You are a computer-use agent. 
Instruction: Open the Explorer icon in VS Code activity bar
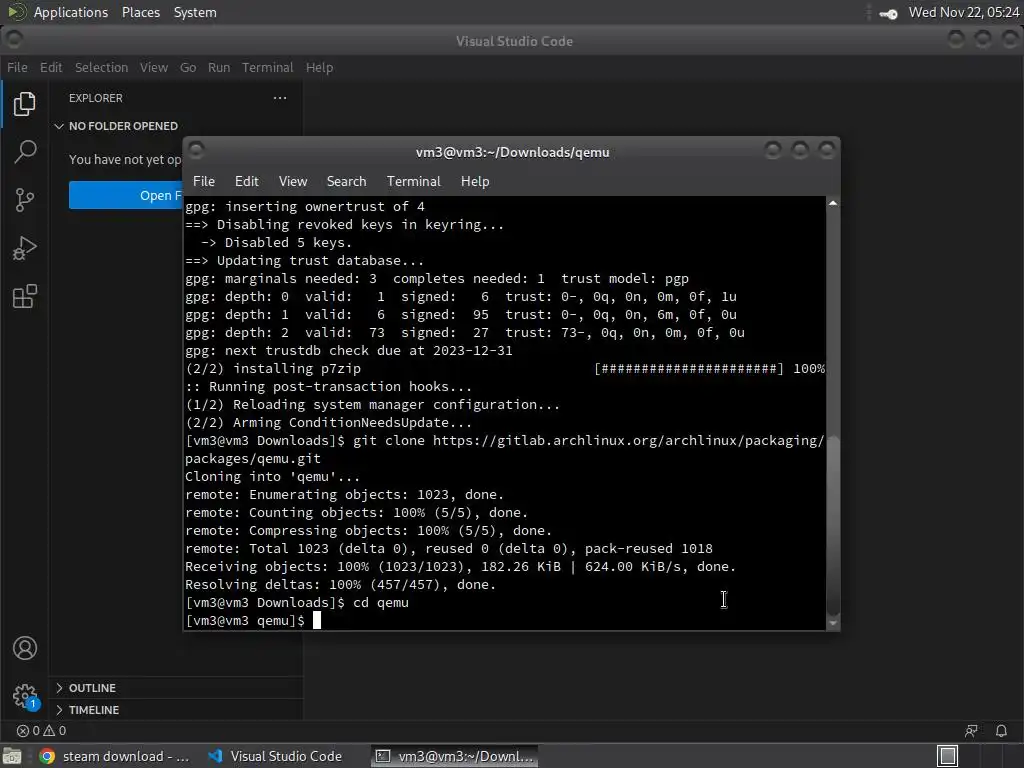tap(24, 104)
